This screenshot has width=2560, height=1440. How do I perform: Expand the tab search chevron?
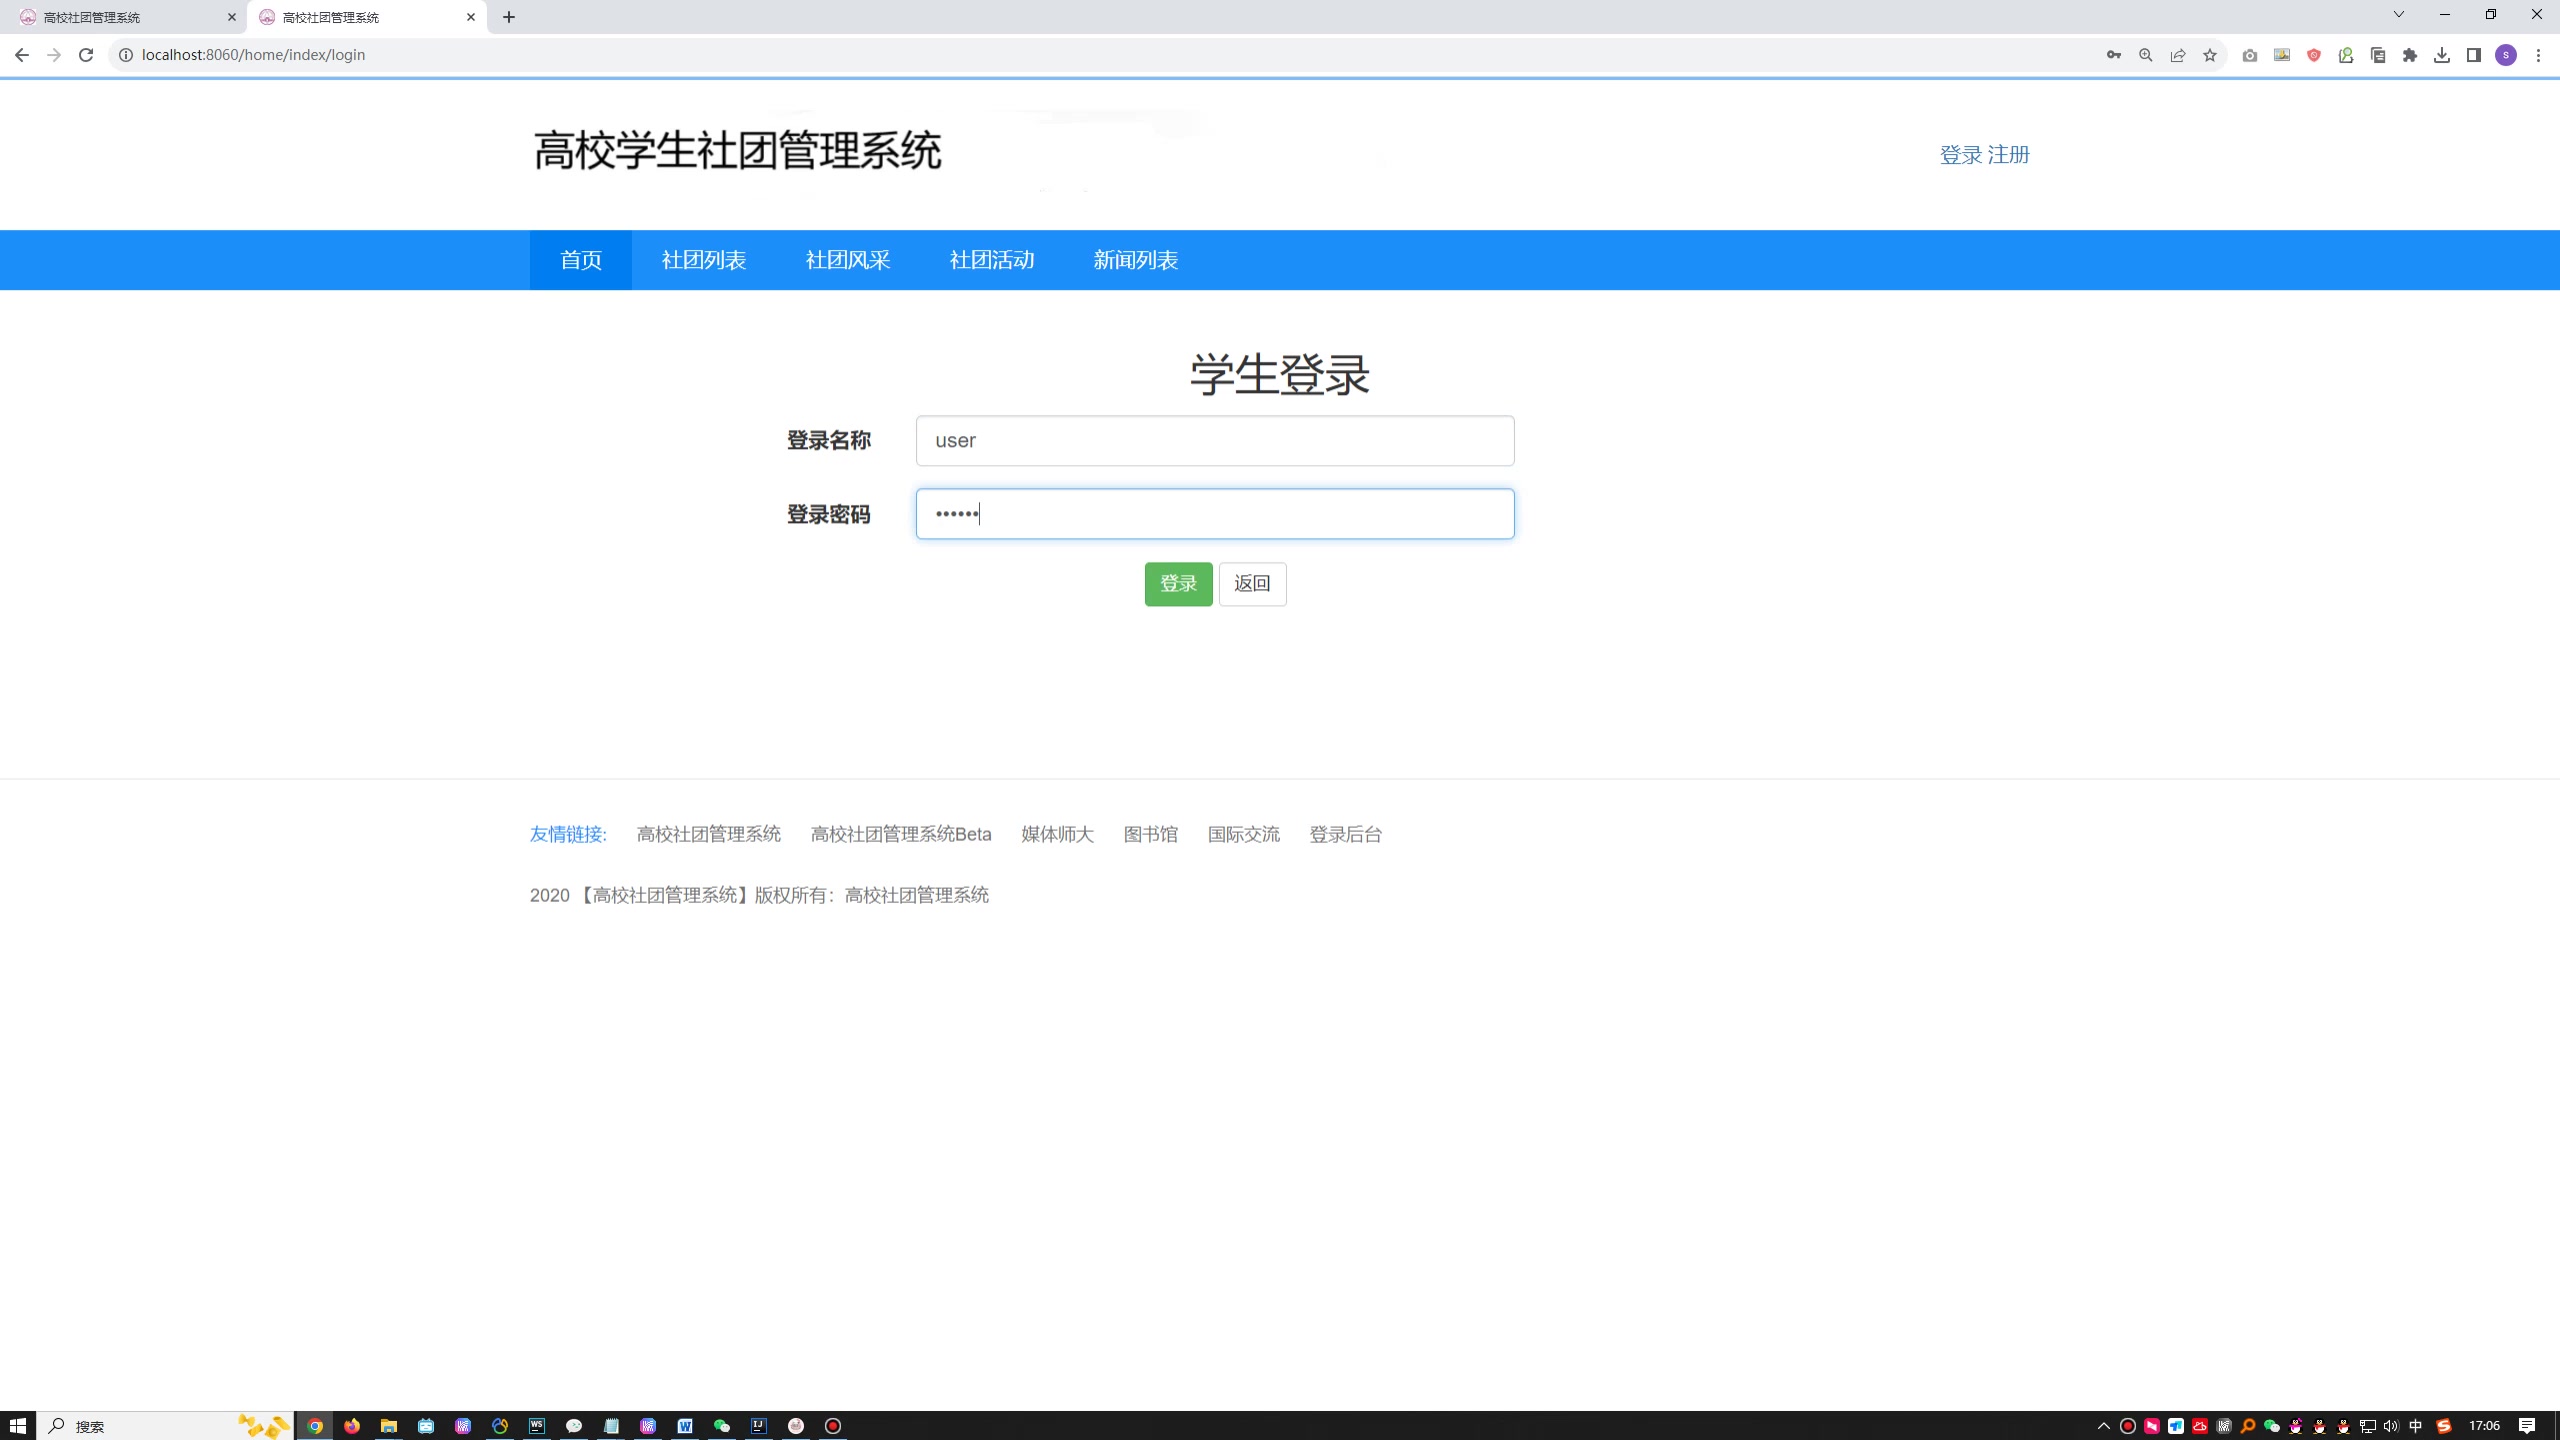pos(2398,14)
